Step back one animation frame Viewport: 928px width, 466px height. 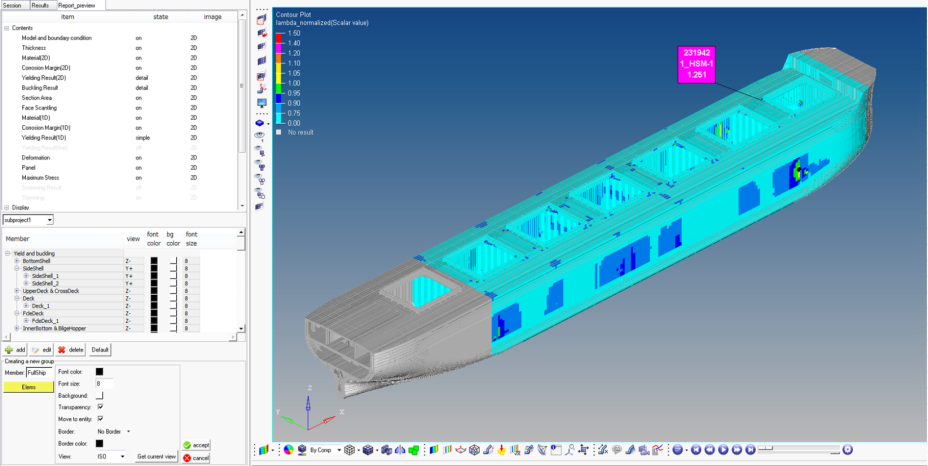coord(710,449)
